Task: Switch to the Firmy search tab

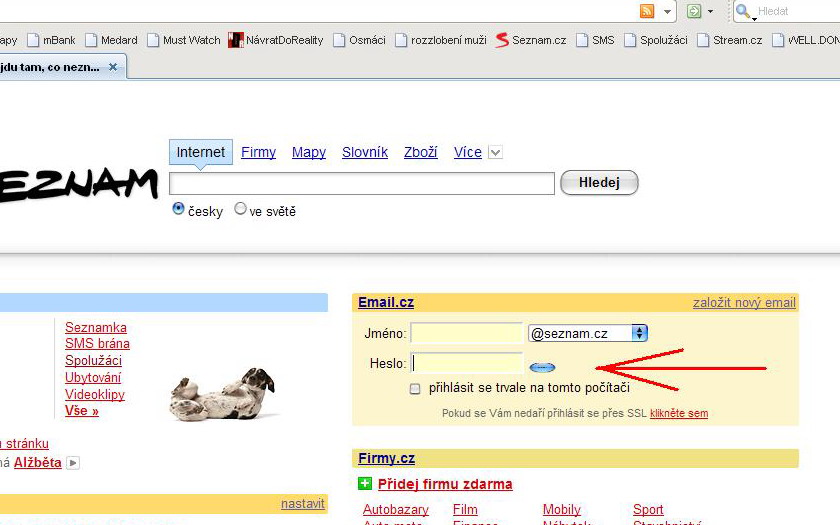Action: click(x=258, y=152)
